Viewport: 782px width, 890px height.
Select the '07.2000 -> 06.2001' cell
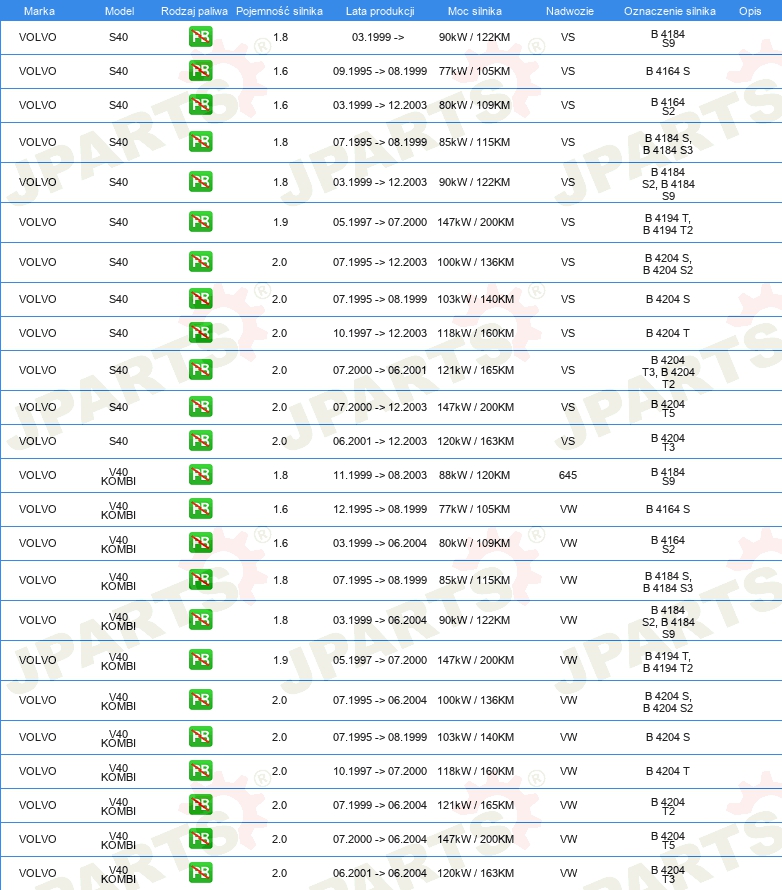coord(380,370)
